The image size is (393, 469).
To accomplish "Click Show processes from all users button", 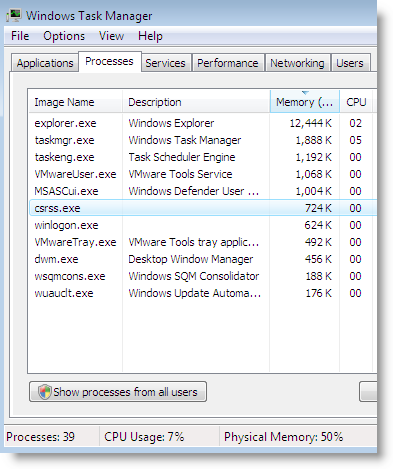I will click(118, 392).
